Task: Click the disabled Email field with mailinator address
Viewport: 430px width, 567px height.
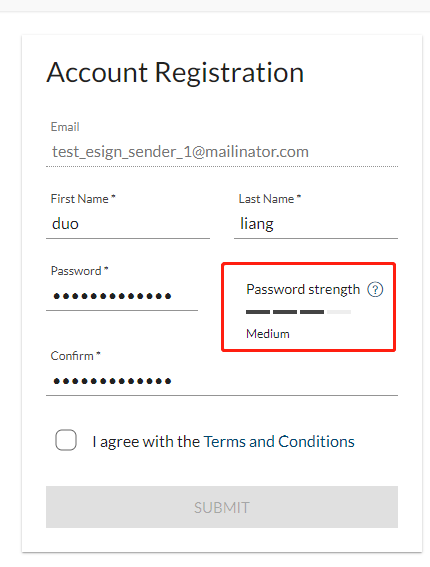Action: coord(222,152)
